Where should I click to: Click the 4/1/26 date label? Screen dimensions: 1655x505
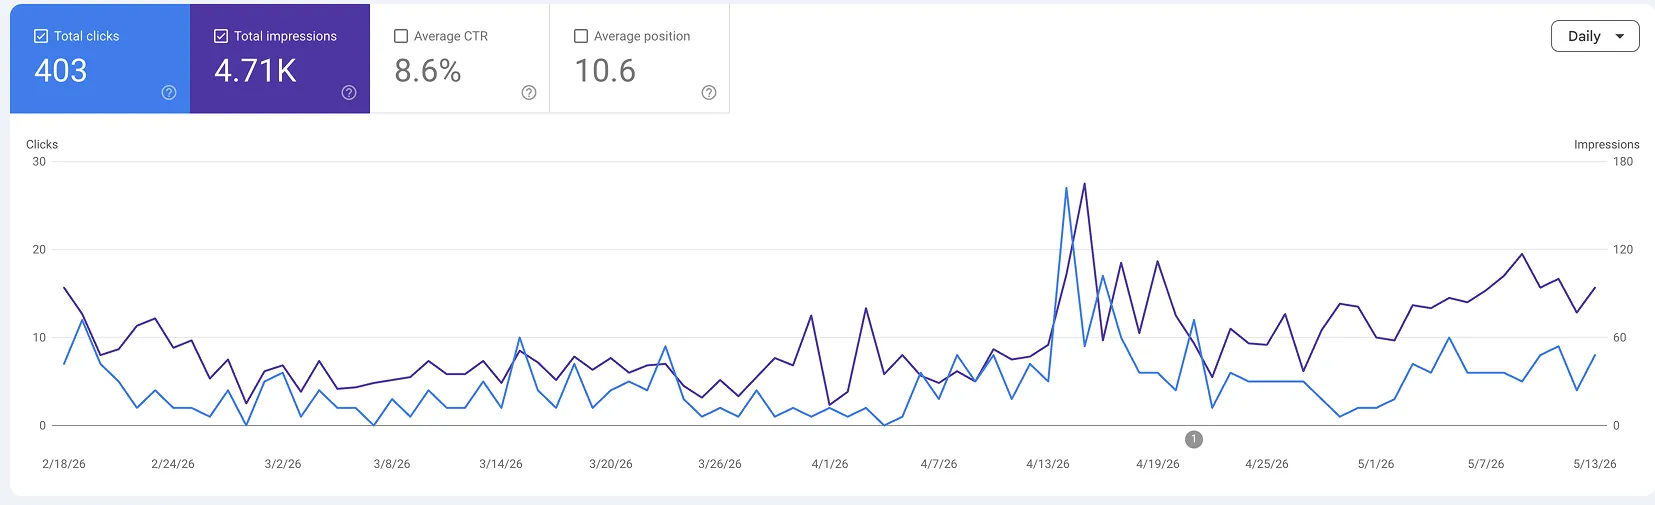point(830,464)
